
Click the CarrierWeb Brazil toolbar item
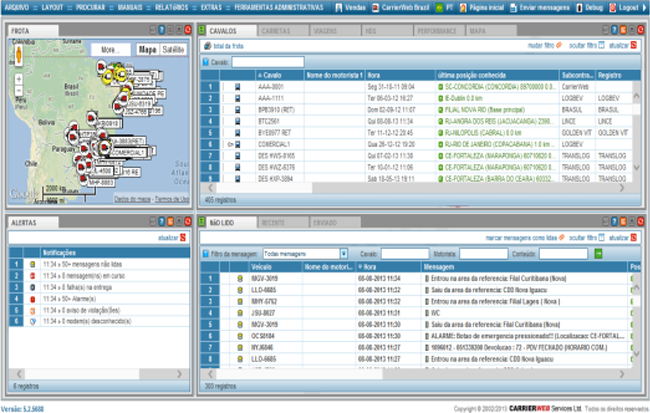click(x=400, y=7)
